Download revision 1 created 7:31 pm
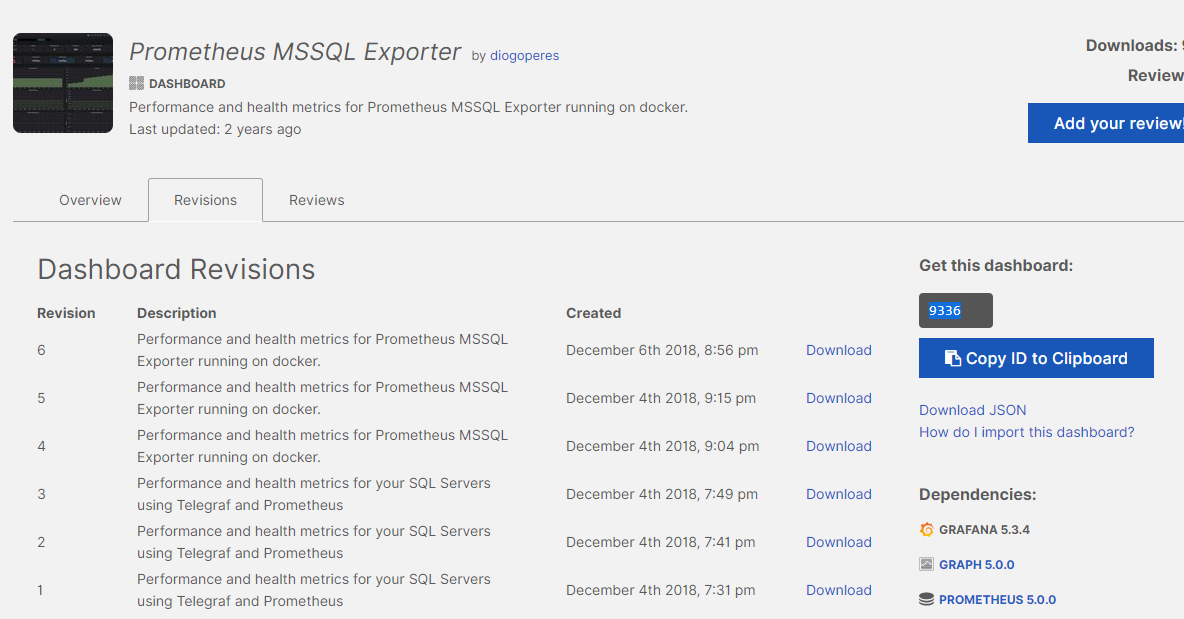This screenshot has width=1184, height=619. [x=838, y=590]
